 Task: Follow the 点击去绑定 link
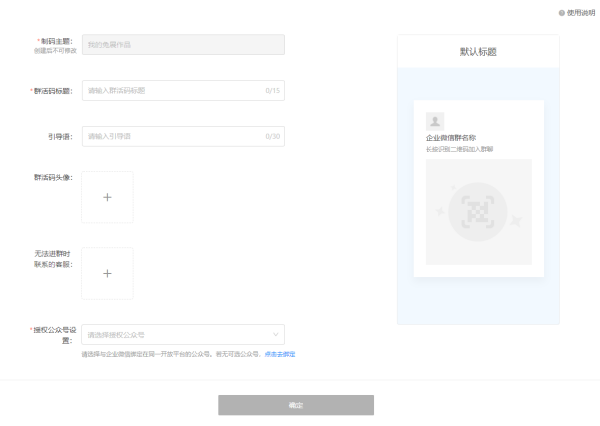tap(280, 354)
